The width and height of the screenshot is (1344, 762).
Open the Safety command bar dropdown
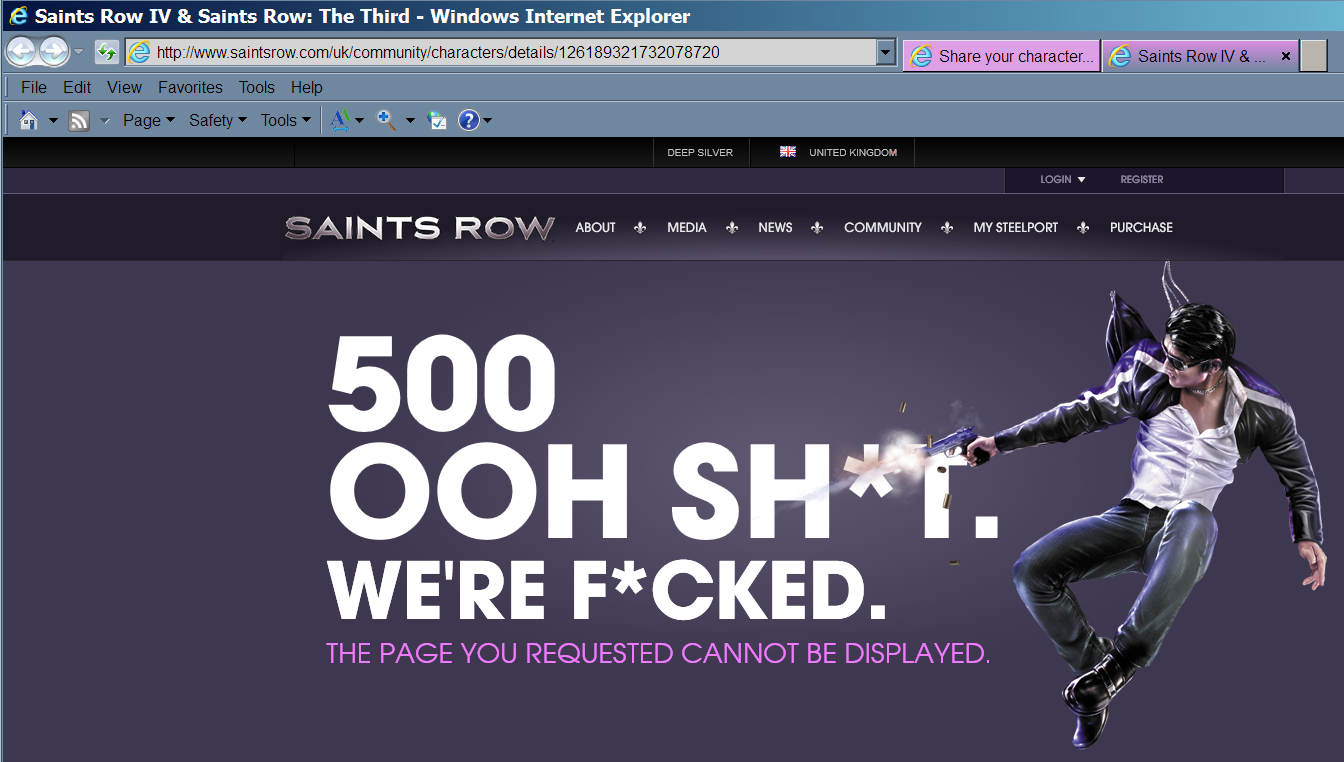[x=218, y=120]
